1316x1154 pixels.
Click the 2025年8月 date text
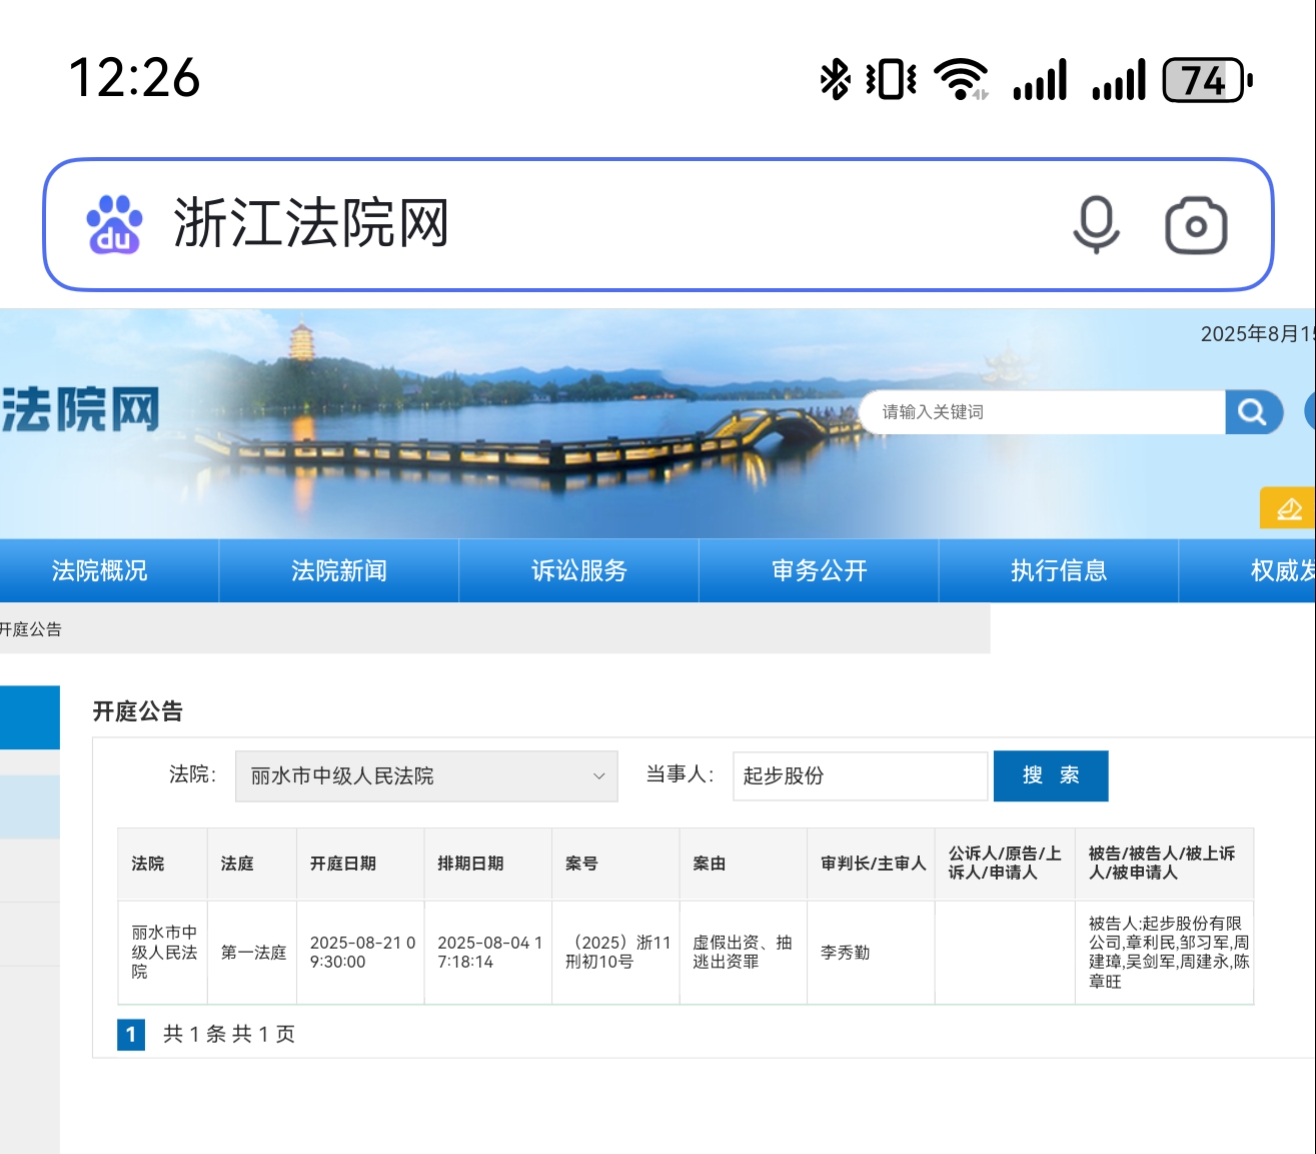[x=1257, y=334]
